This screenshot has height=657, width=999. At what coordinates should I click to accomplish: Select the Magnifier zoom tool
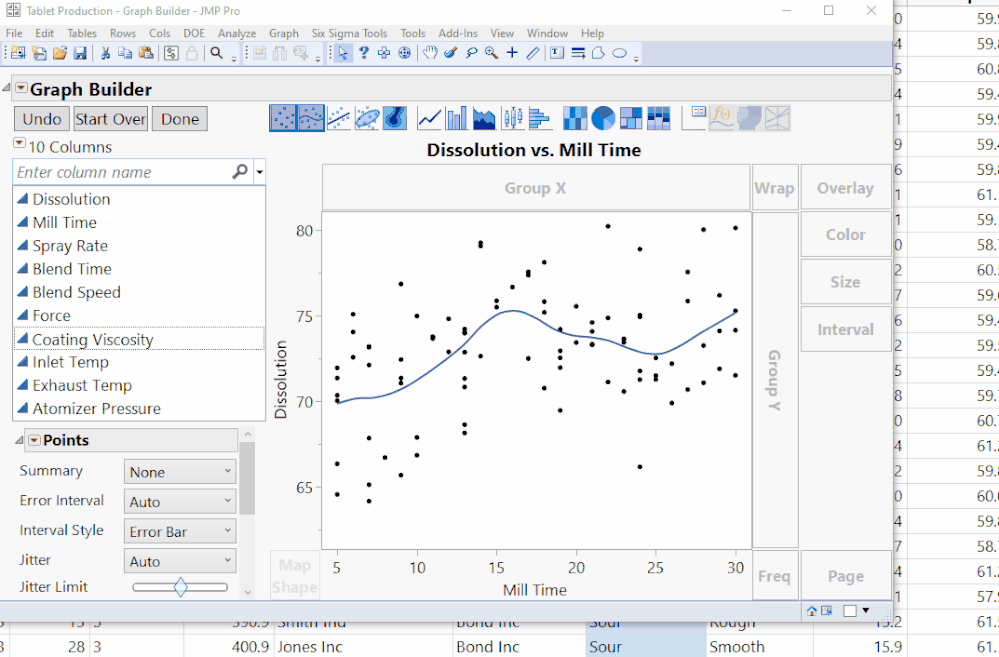click(491, 54)
